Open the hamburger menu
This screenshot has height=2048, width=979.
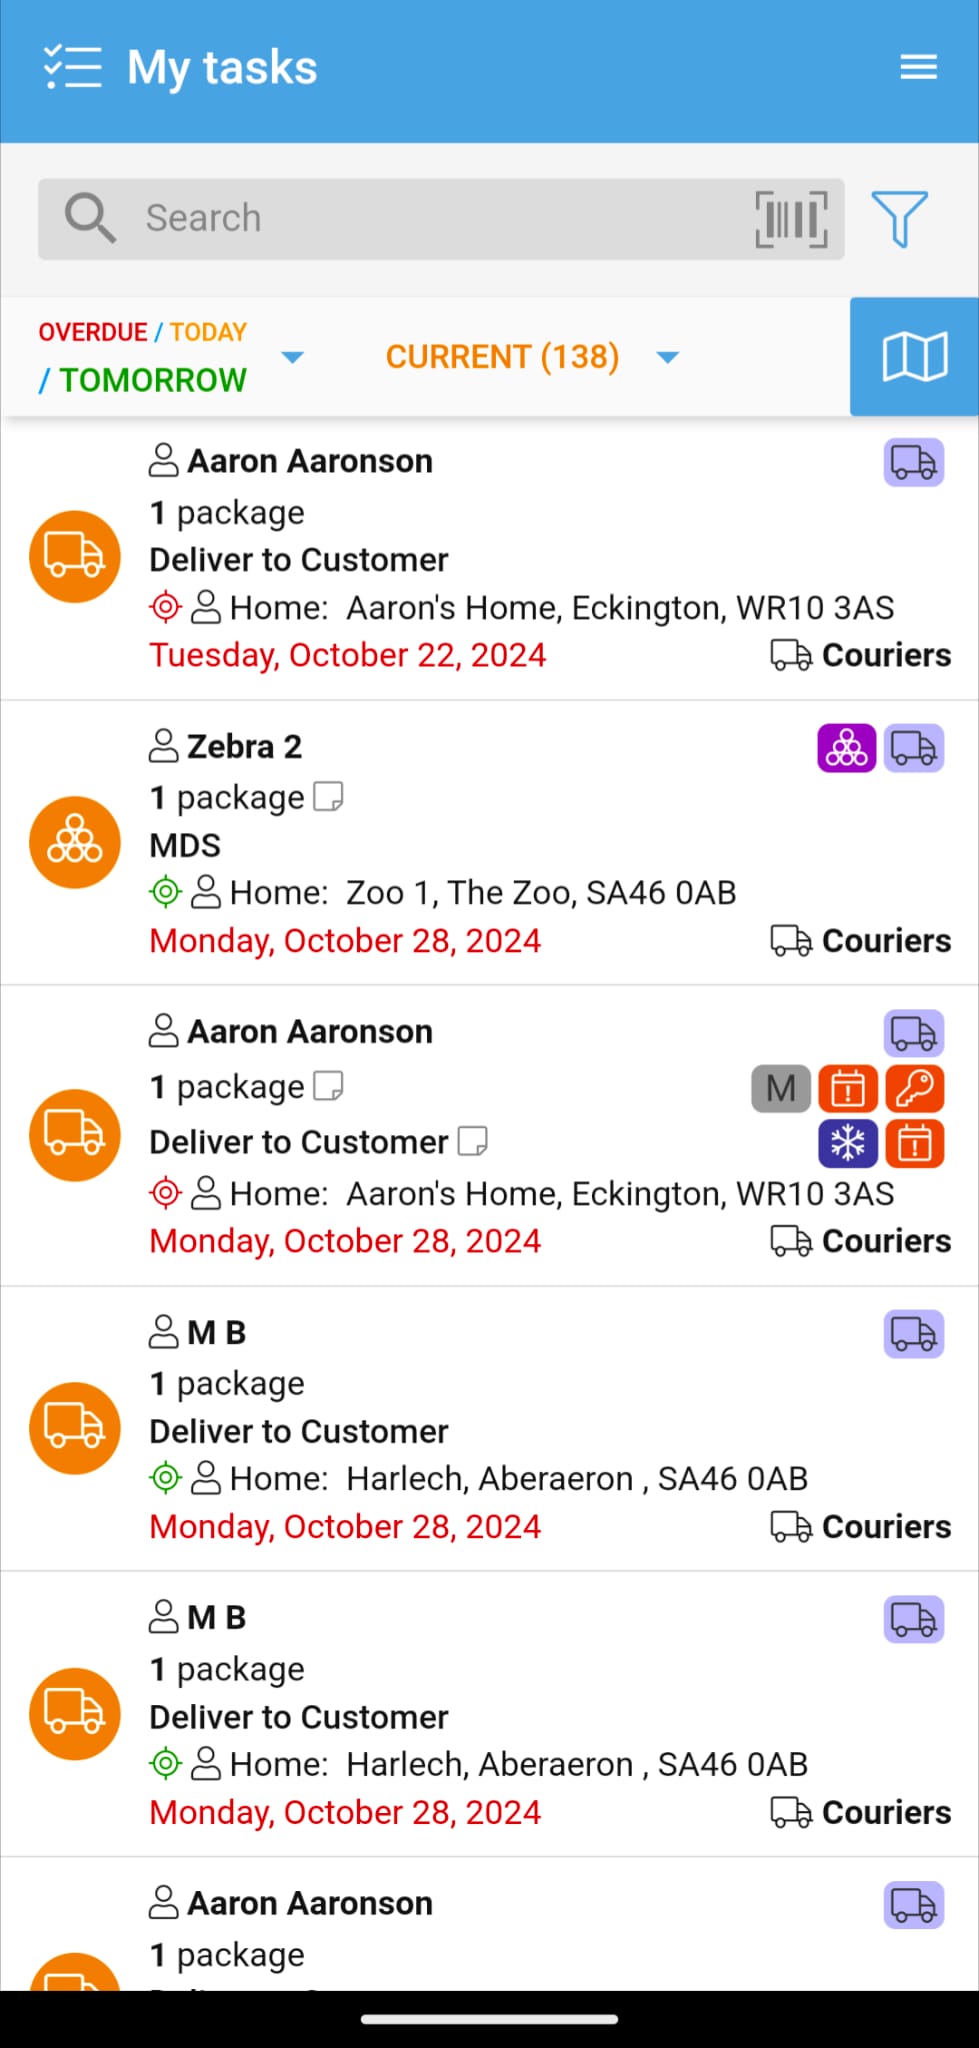point(918,67)
